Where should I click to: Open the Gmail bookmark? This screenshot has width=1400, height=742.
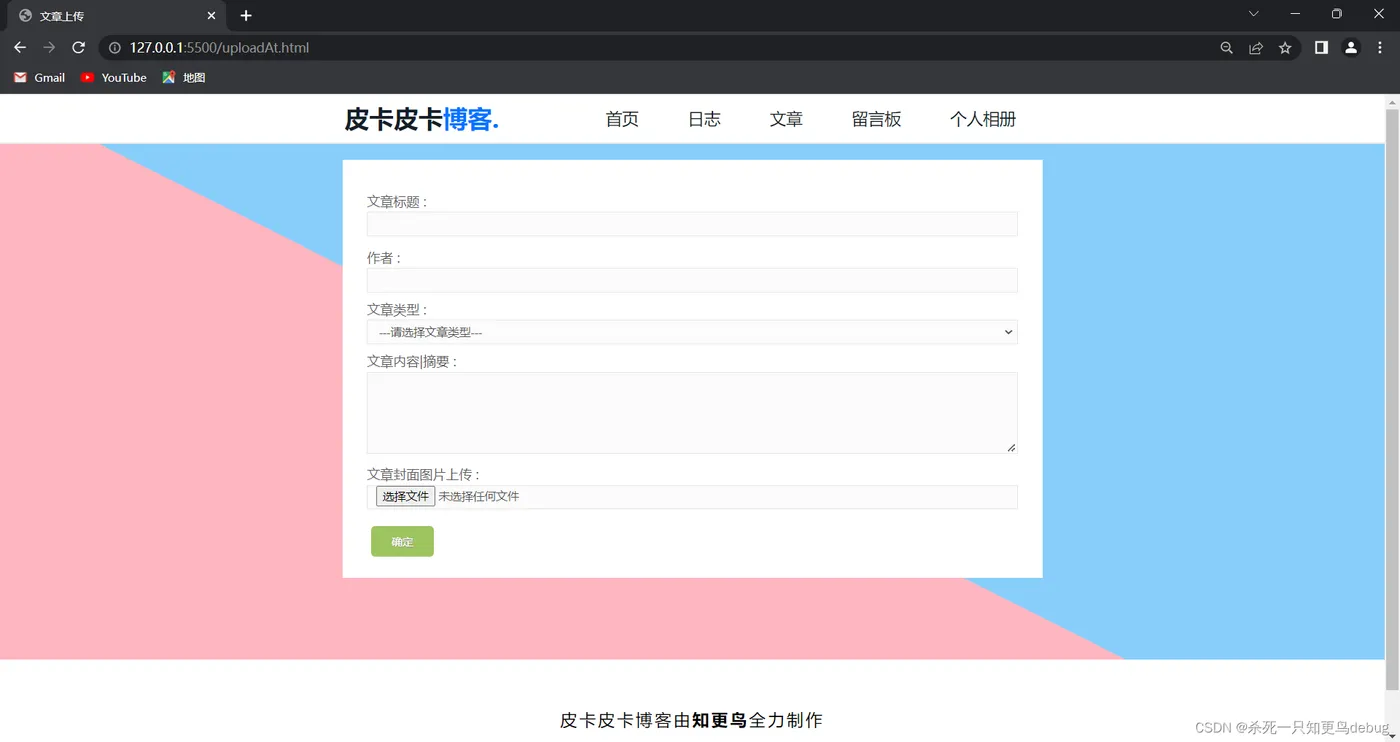point(40,77)
